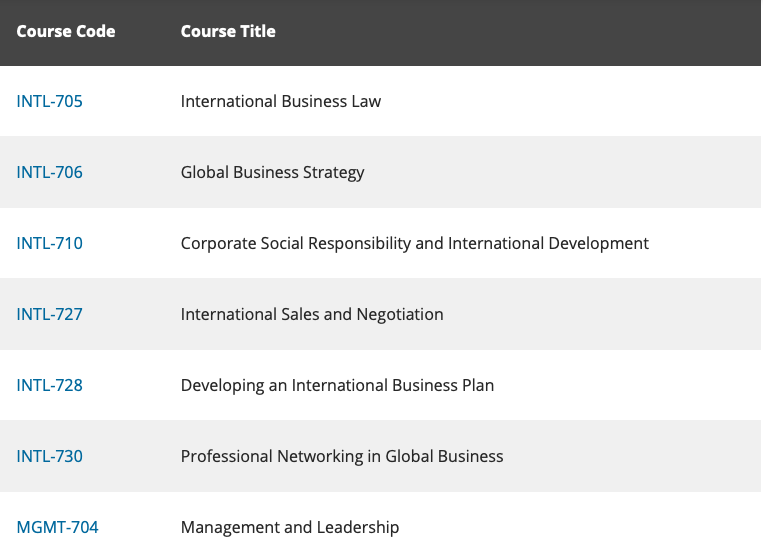Screen dimensions: 763x556
Task: Click Professional Networking in Global Business title
Action: pyautogui.click(x=342, y=456)
